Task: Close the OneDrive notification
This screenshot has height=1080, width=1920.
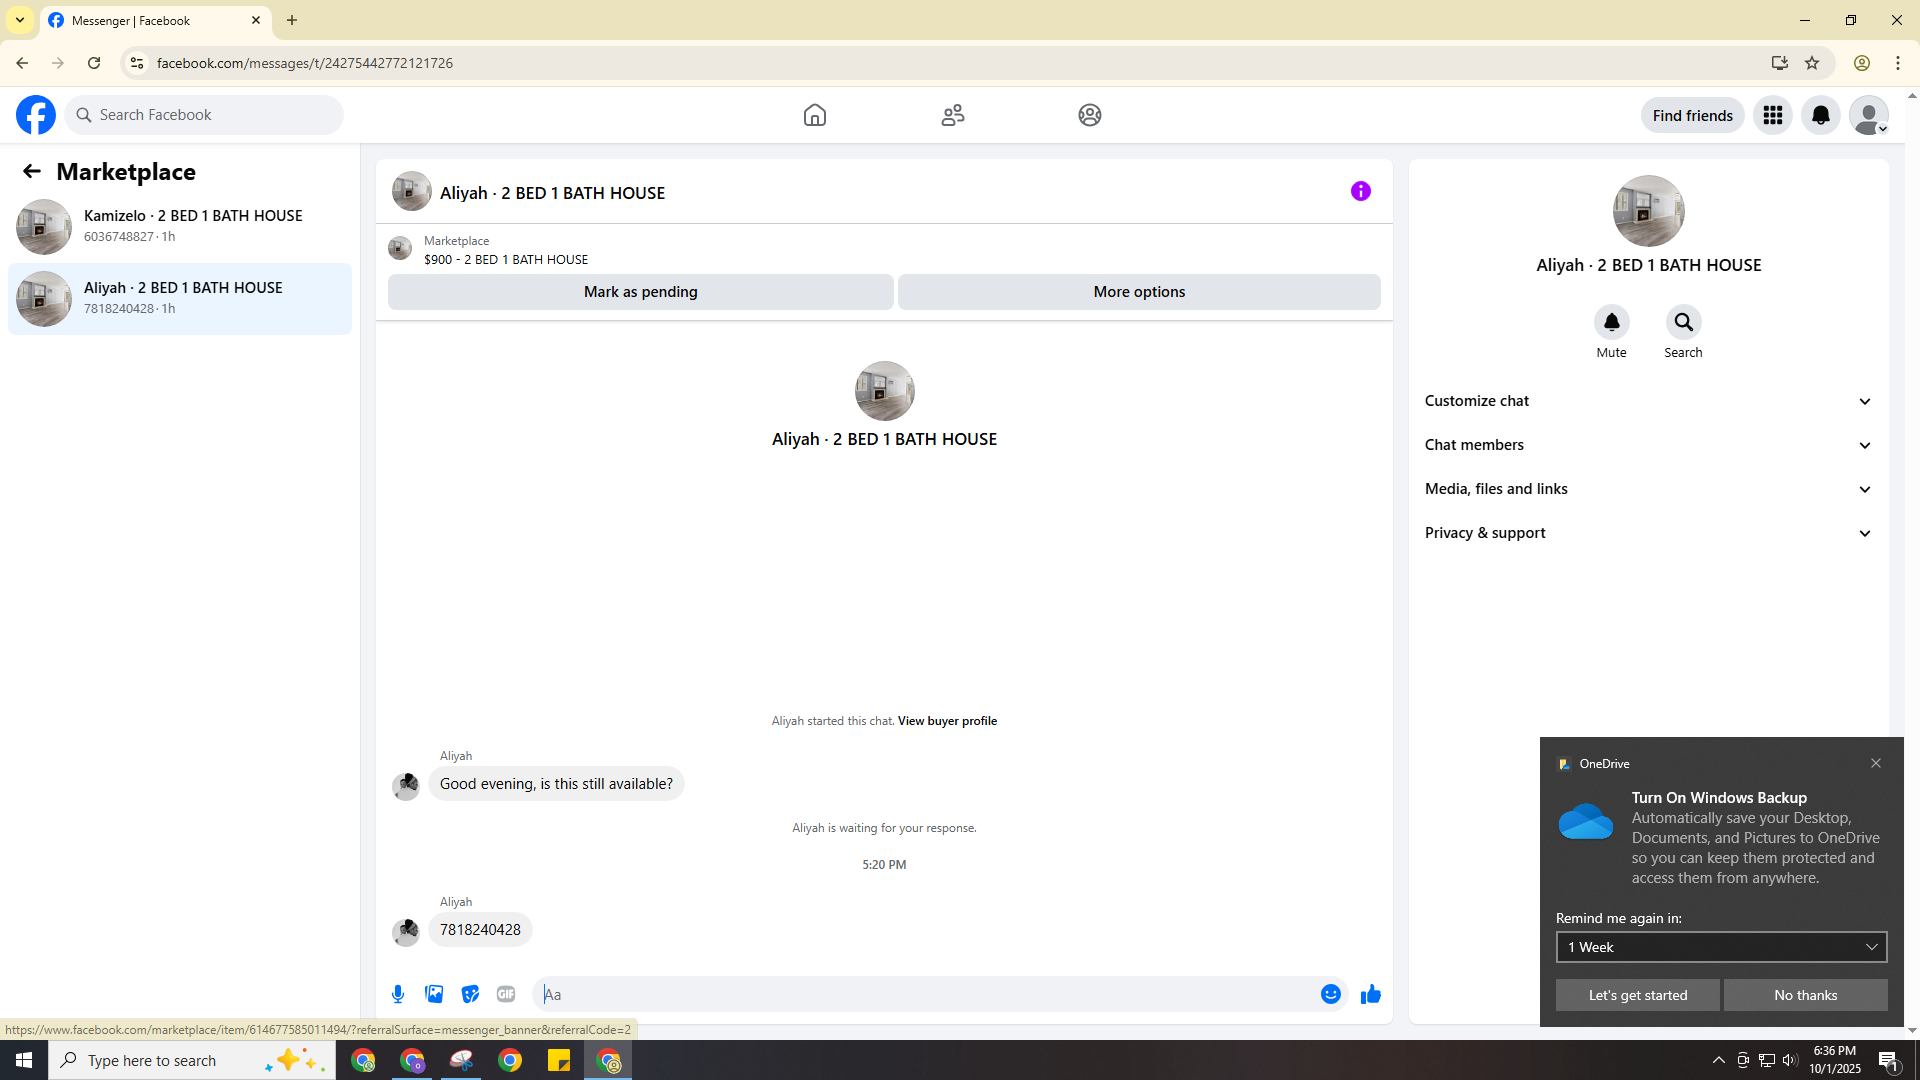Action: [x=1876, y=763]
